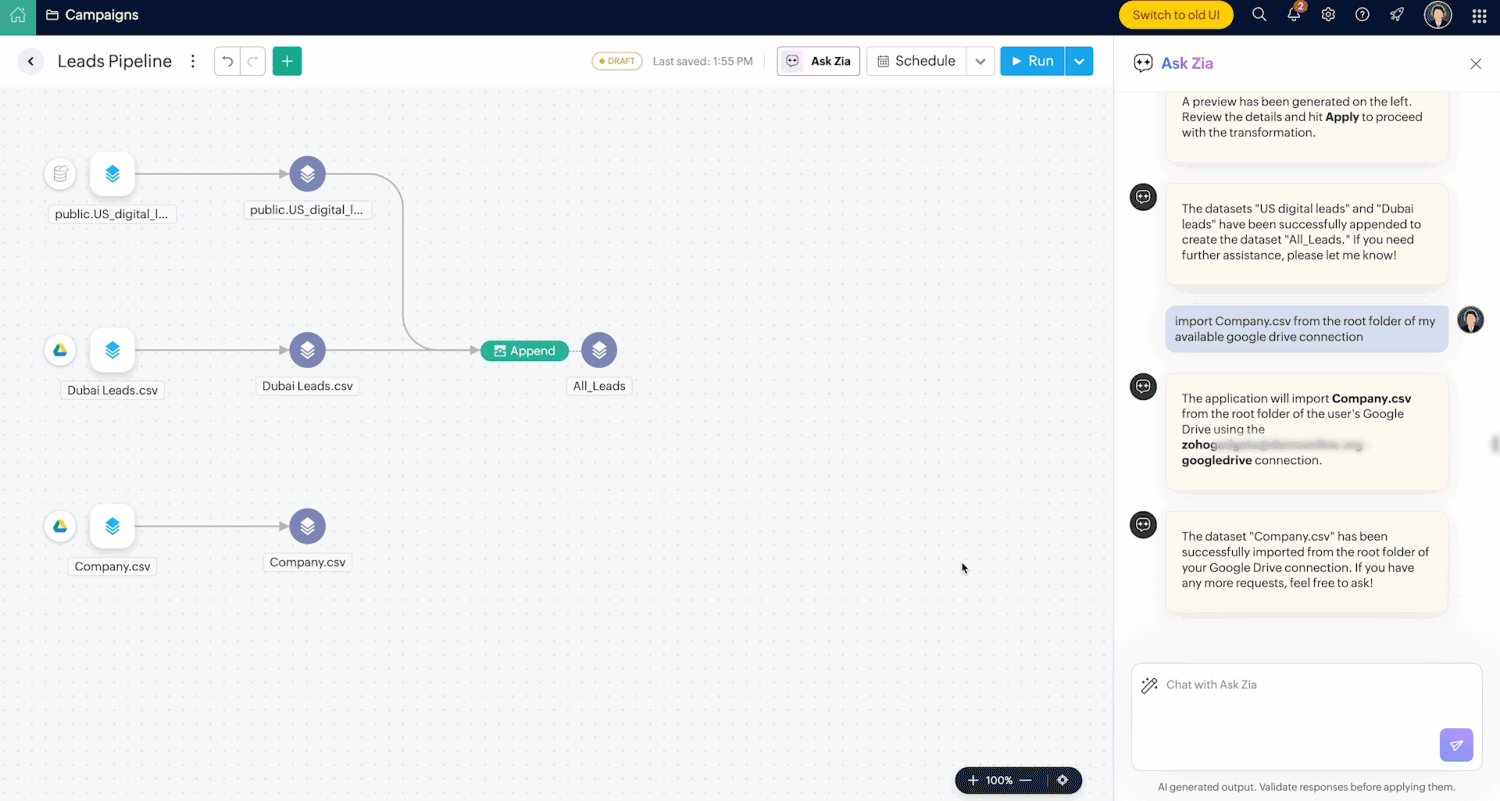Expand the Run options dropdown arrow

[x=1078, y=61]
